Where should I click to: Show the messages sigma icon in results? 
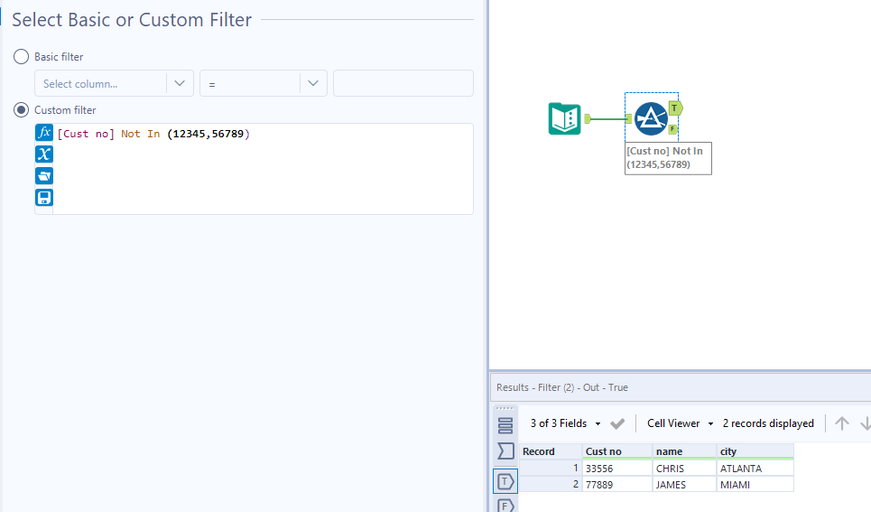pos(505,450)
